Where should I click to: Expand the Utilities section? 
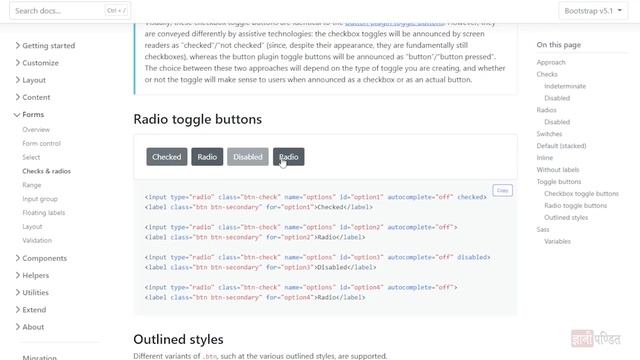click(x=32, y=293)
